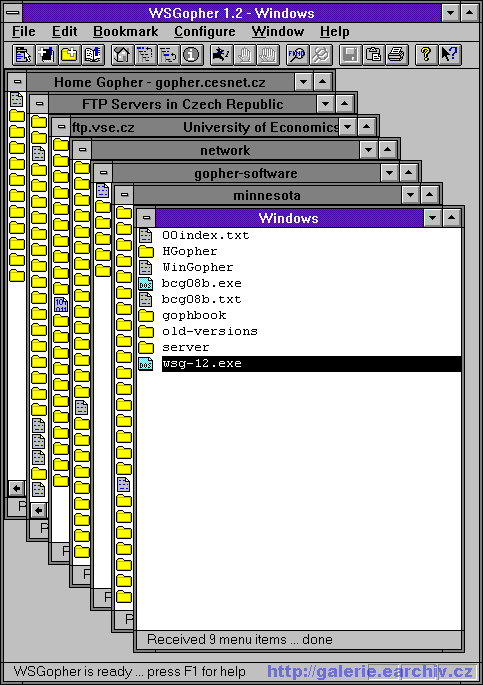Select wsg-12.exe in the Windows list
Viewport: 483px width, 685px height.
coord(311,363)
